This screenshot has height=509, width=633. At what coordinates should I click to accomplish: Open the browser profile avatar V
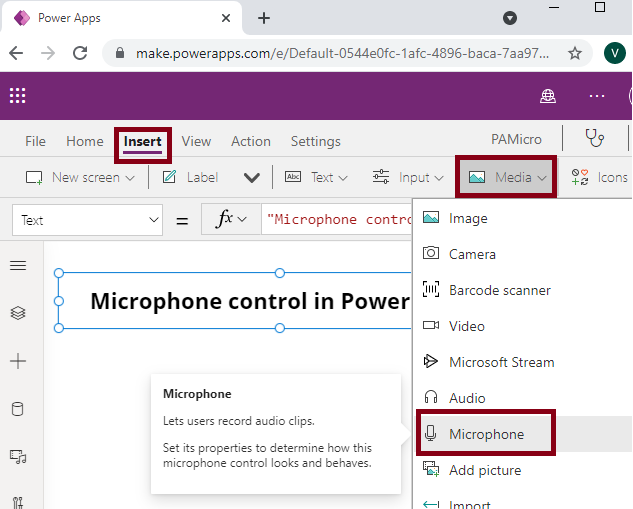[x=615, y=53]
